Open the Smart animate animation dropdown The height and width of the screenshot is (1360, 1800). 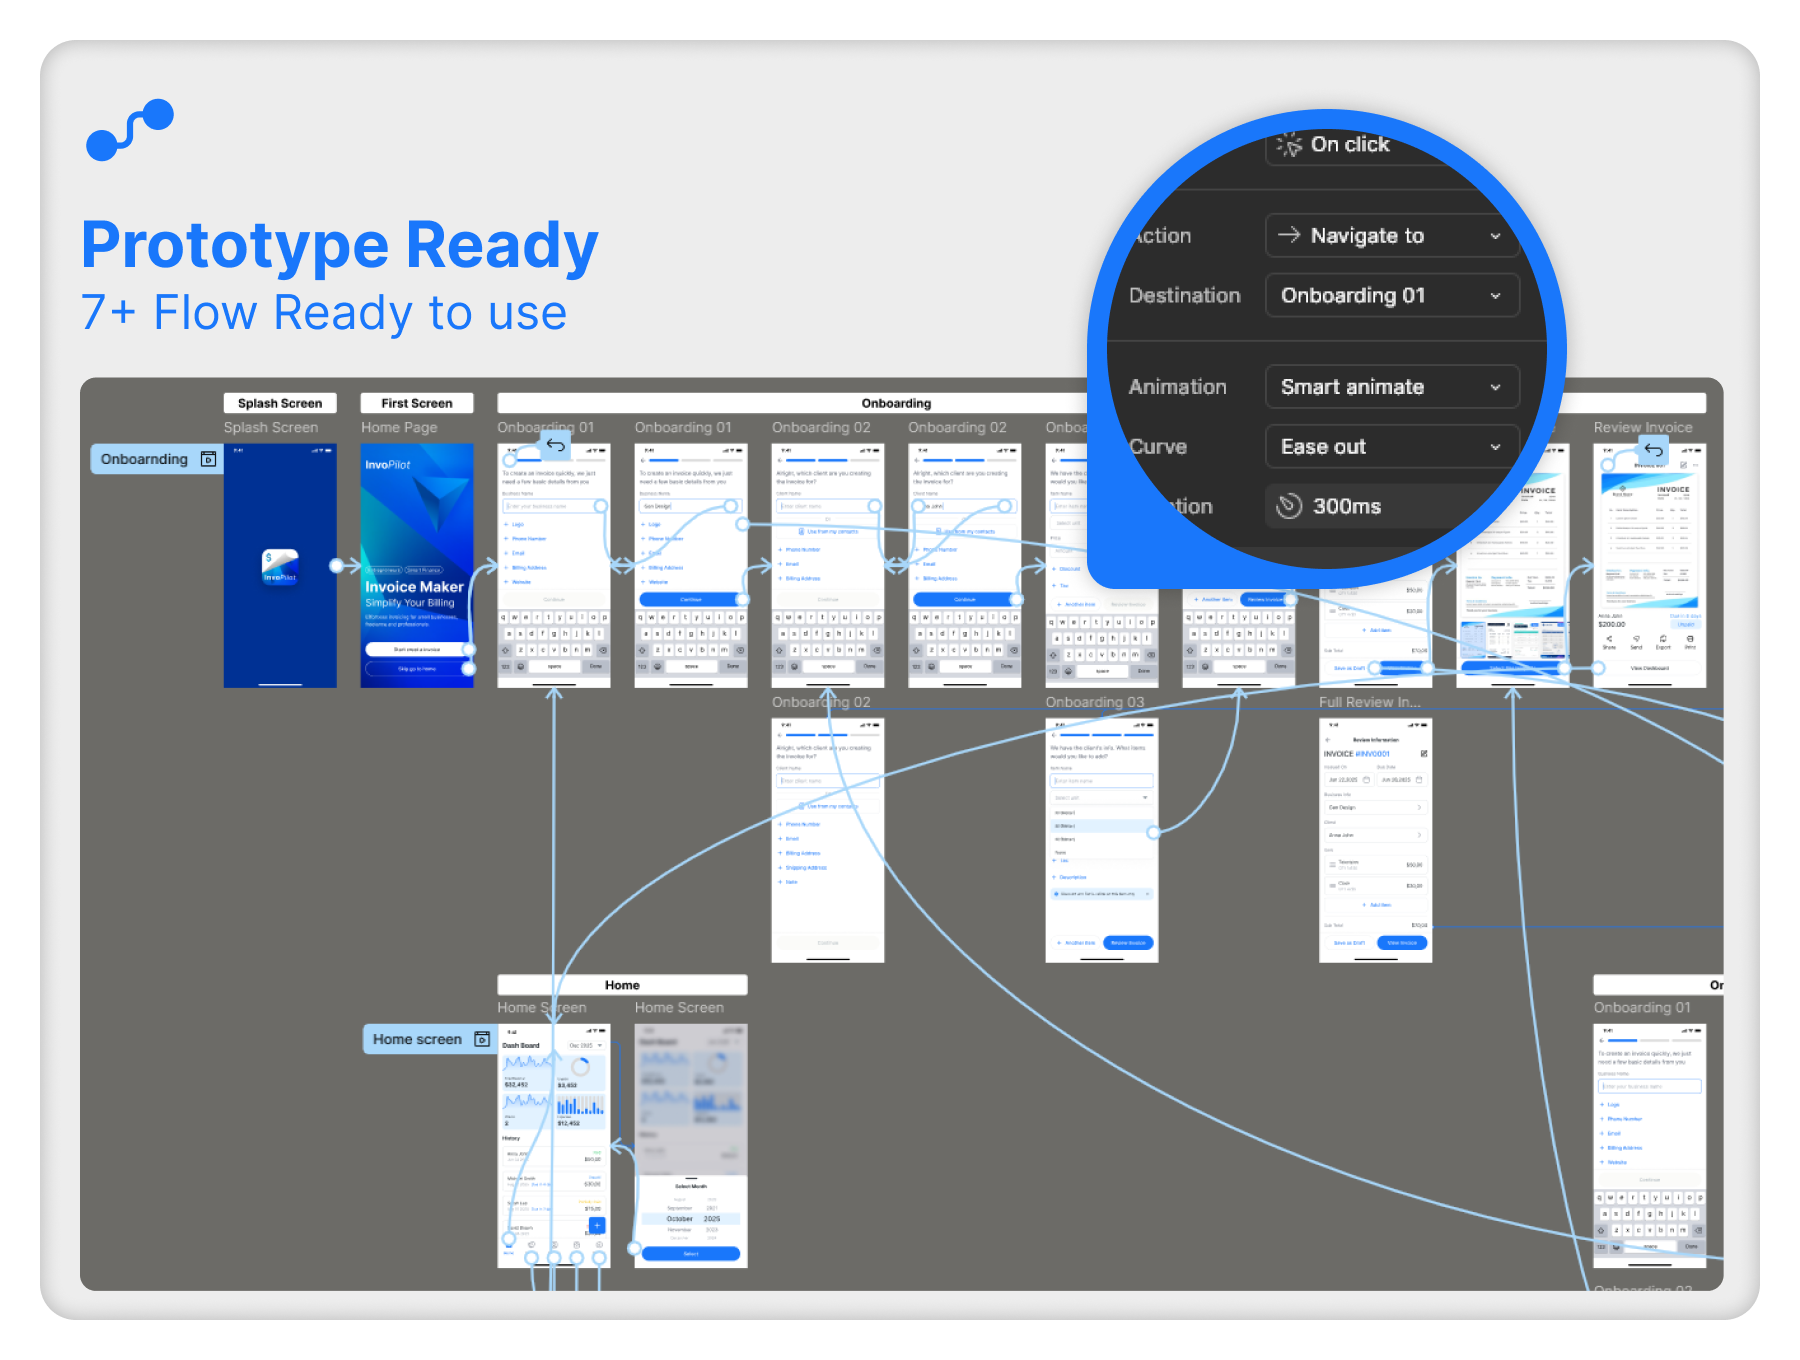click(1392, 387)
